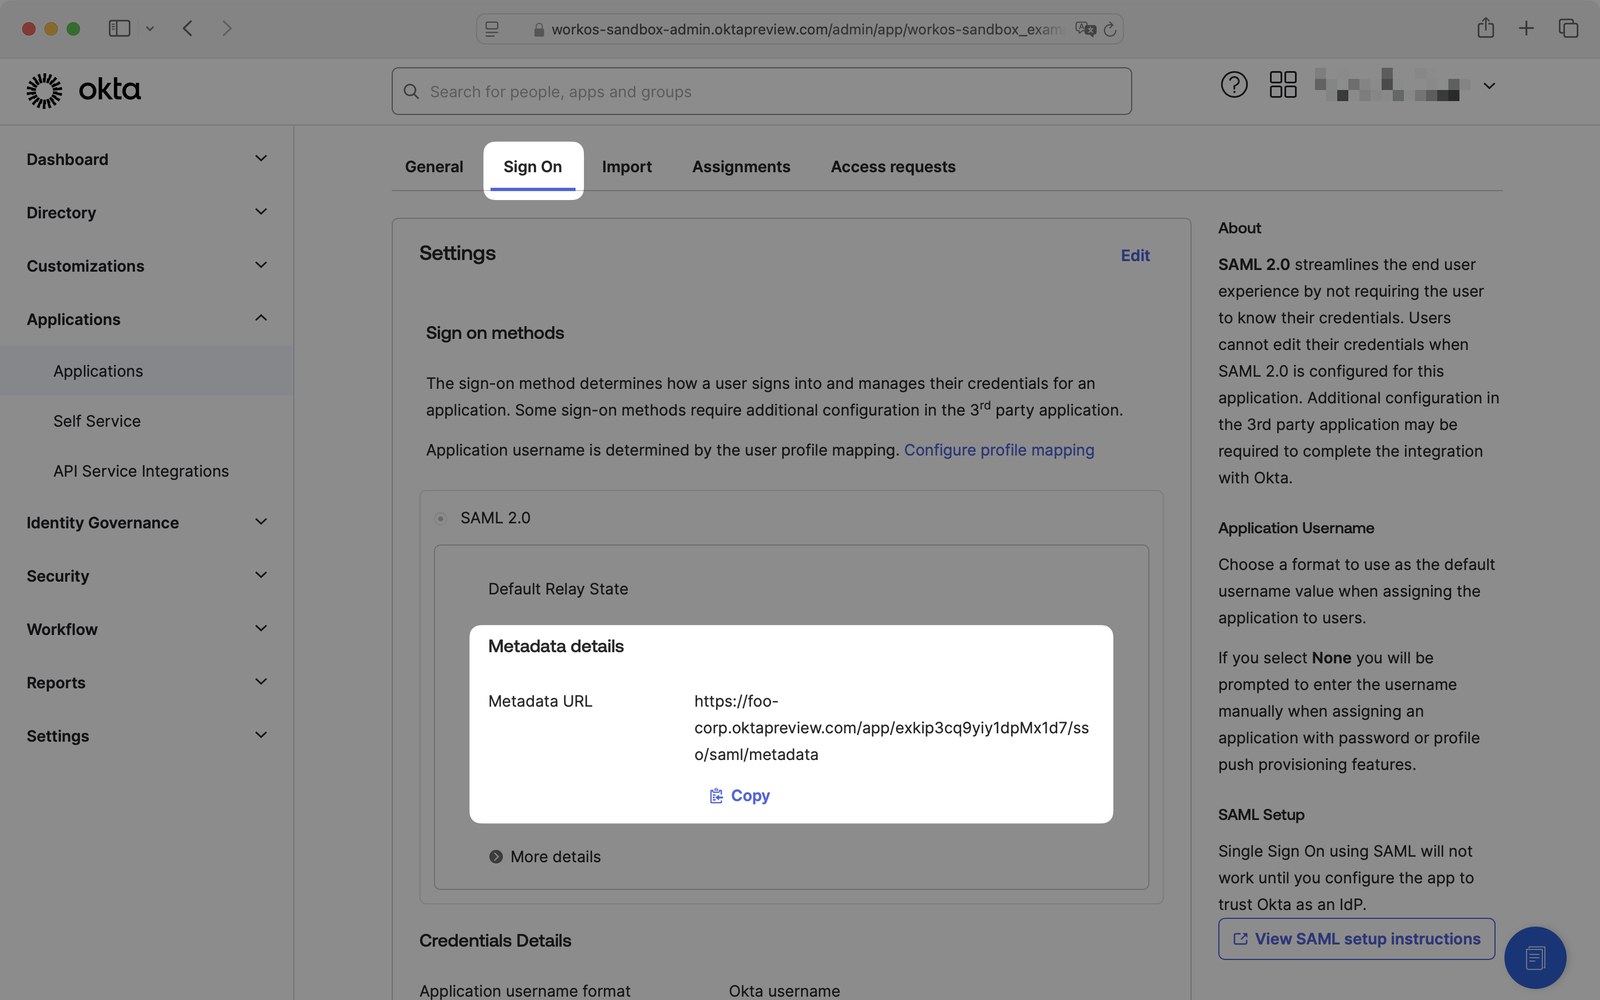Click the search magnifier icon

pos(411,91)
